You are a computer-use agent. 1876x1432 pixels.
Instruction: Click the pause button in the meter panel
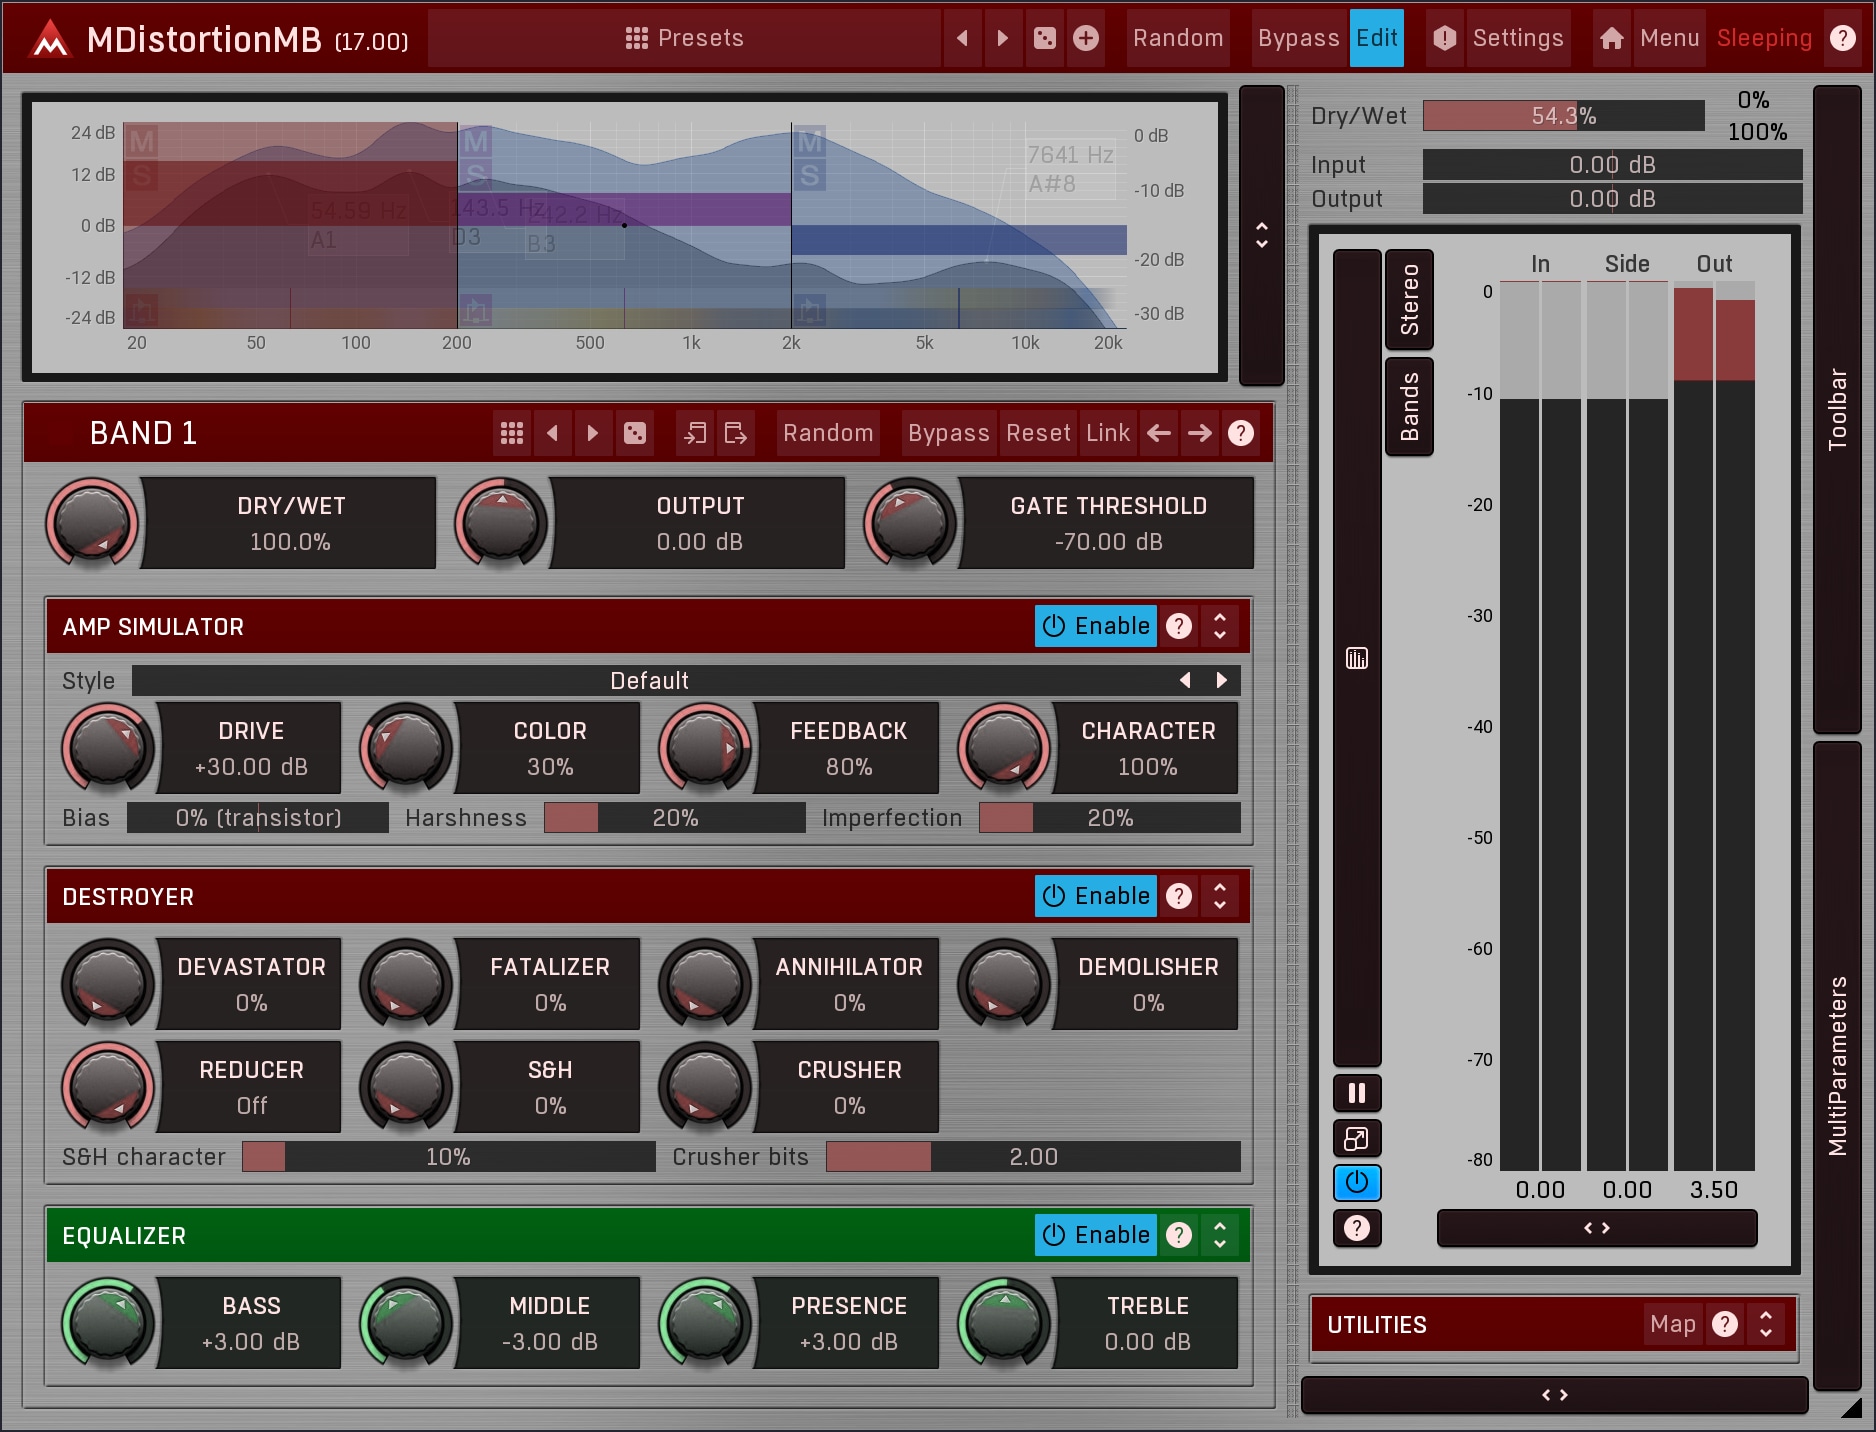(1356, 1093)
